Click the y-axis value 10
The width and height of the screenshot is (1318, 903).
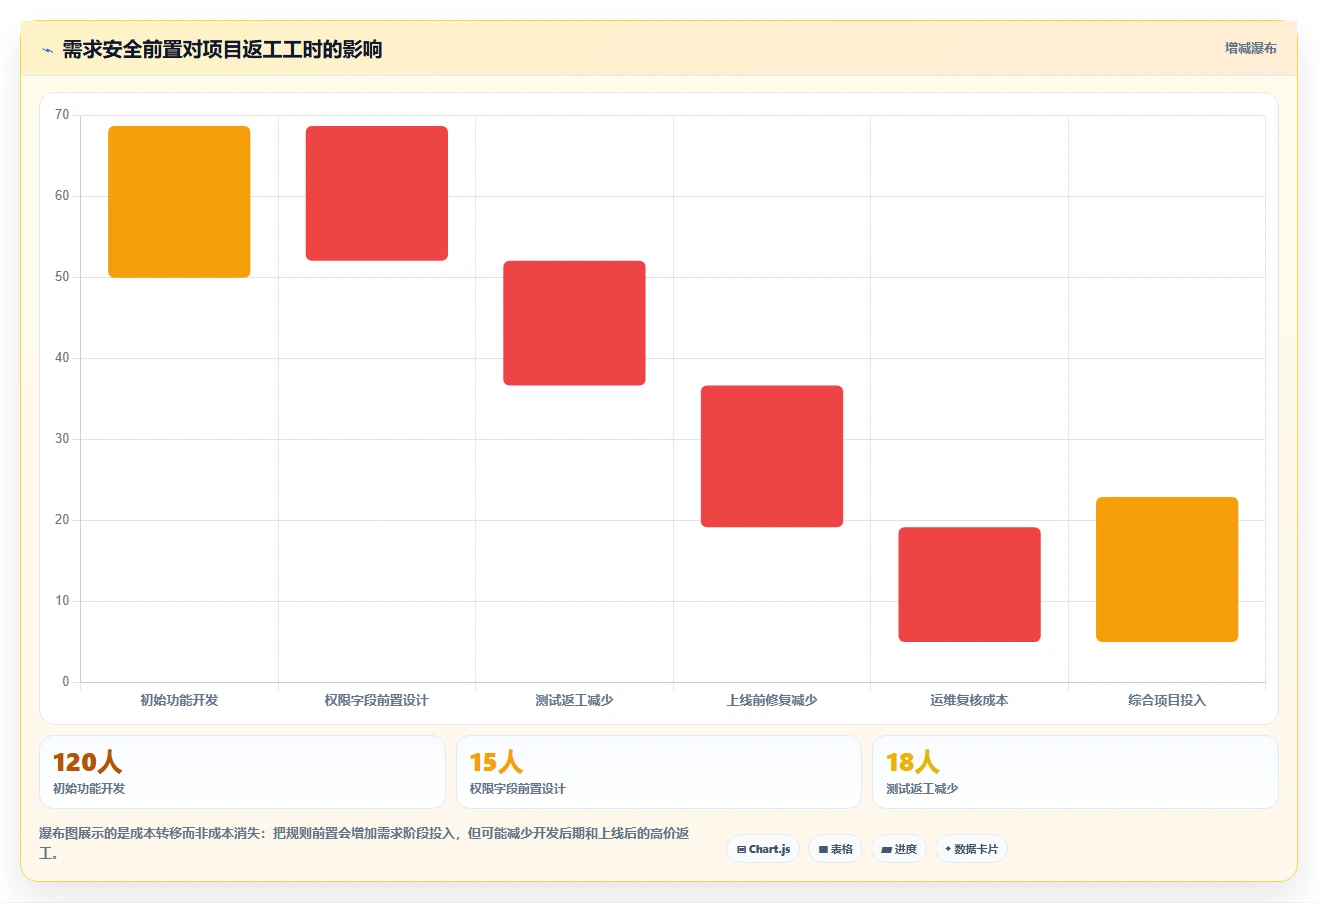(x=62, y=601)
